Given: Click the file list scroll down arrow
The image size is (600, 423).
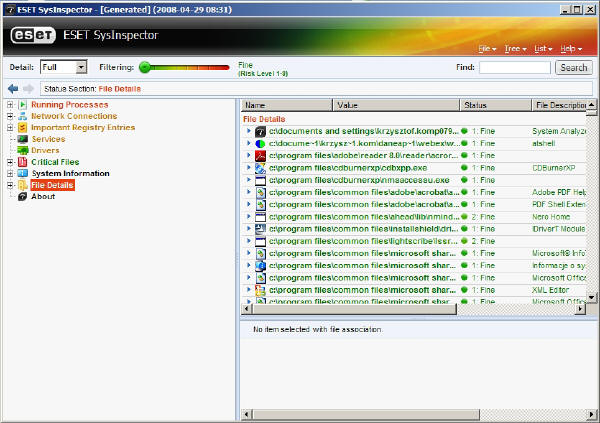Looking at the screenshot, I should [592, 297].
